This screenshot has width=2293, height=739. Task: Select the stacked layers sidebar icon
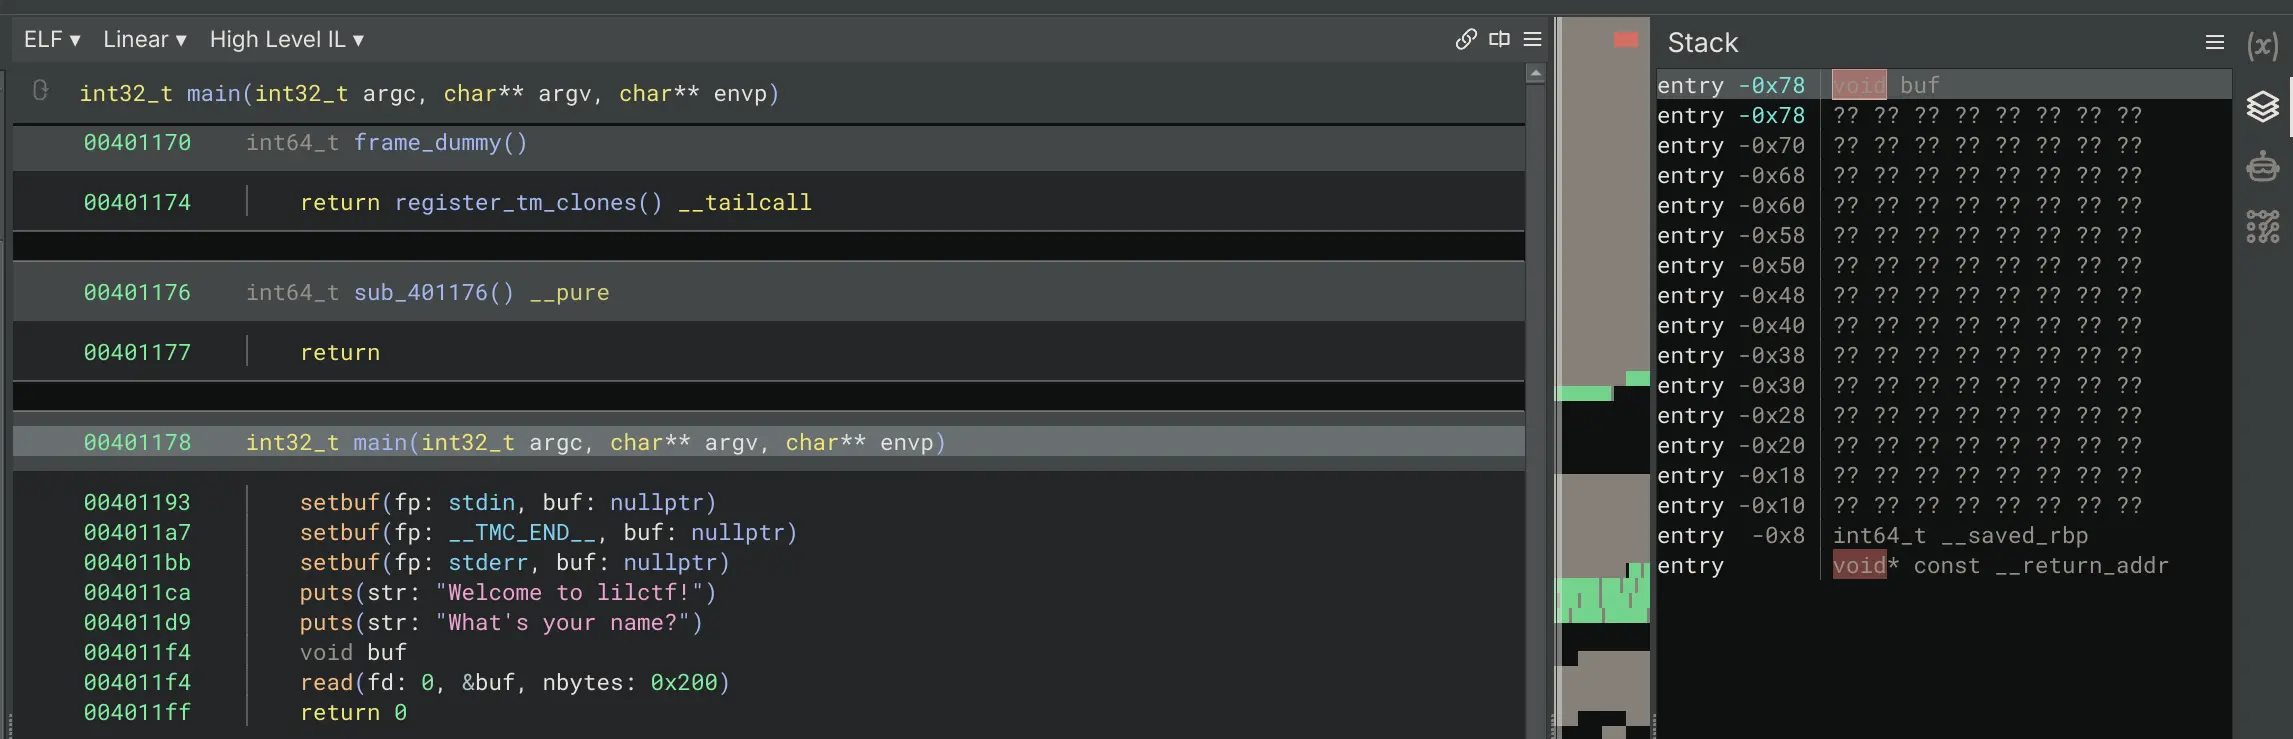pyautogui.click(x=2262, y=106)
